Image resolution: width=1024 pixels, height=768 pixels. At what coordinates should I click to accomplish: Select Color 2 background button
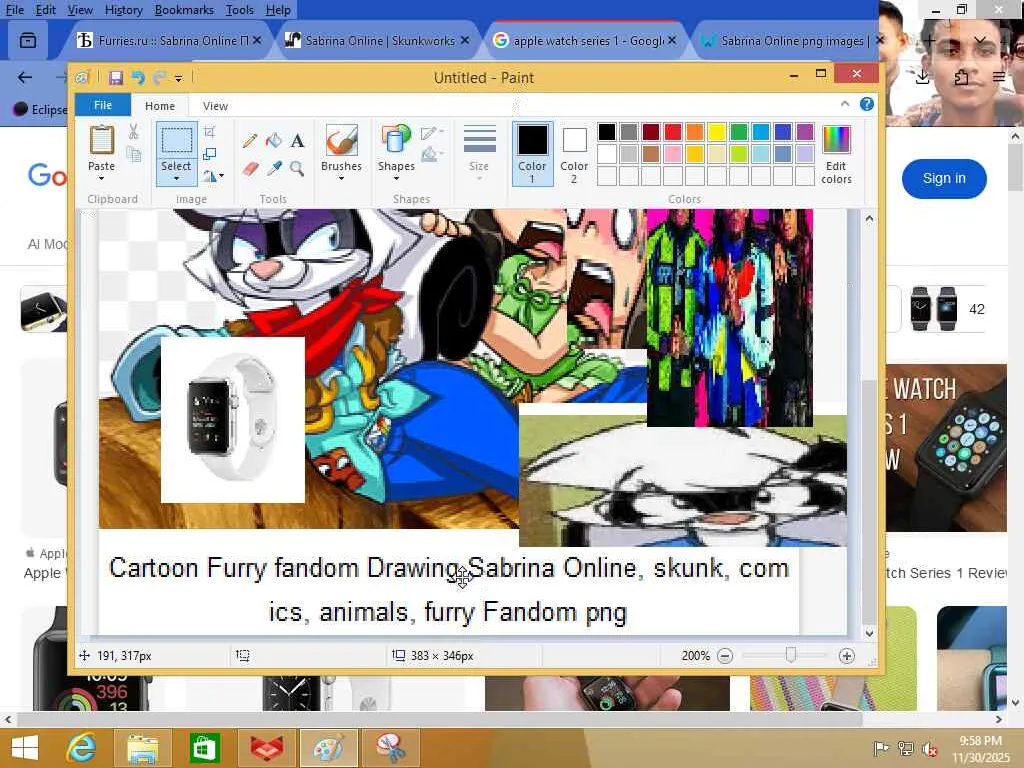pyautogui.click(x=574, y=154)
